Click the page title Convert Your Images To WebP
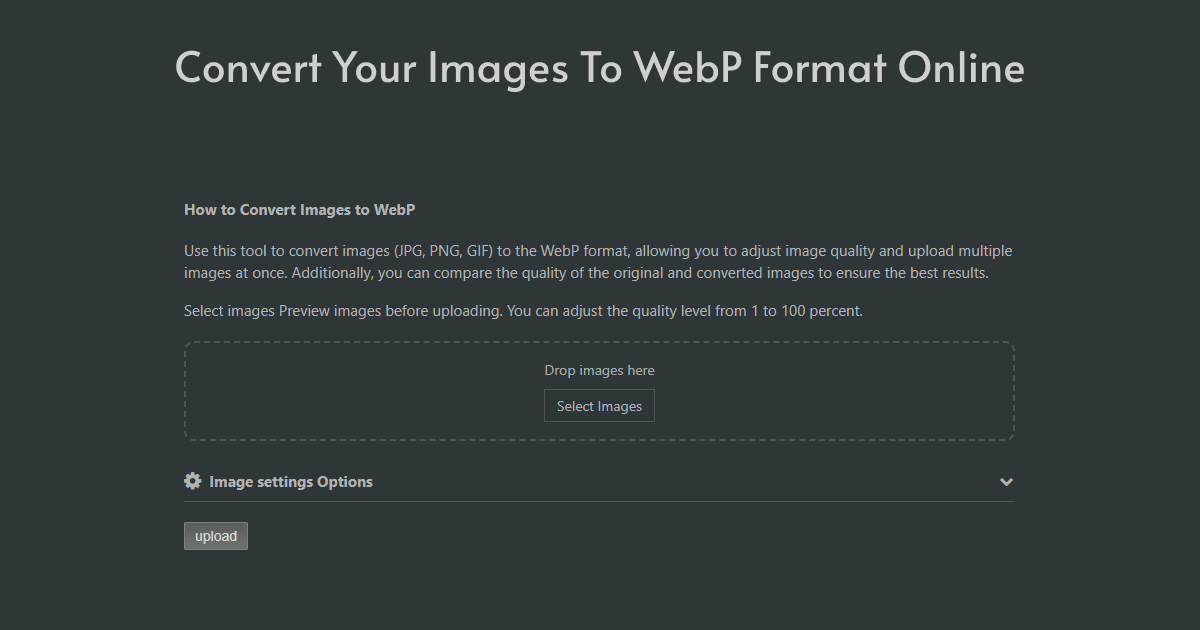 600,68
